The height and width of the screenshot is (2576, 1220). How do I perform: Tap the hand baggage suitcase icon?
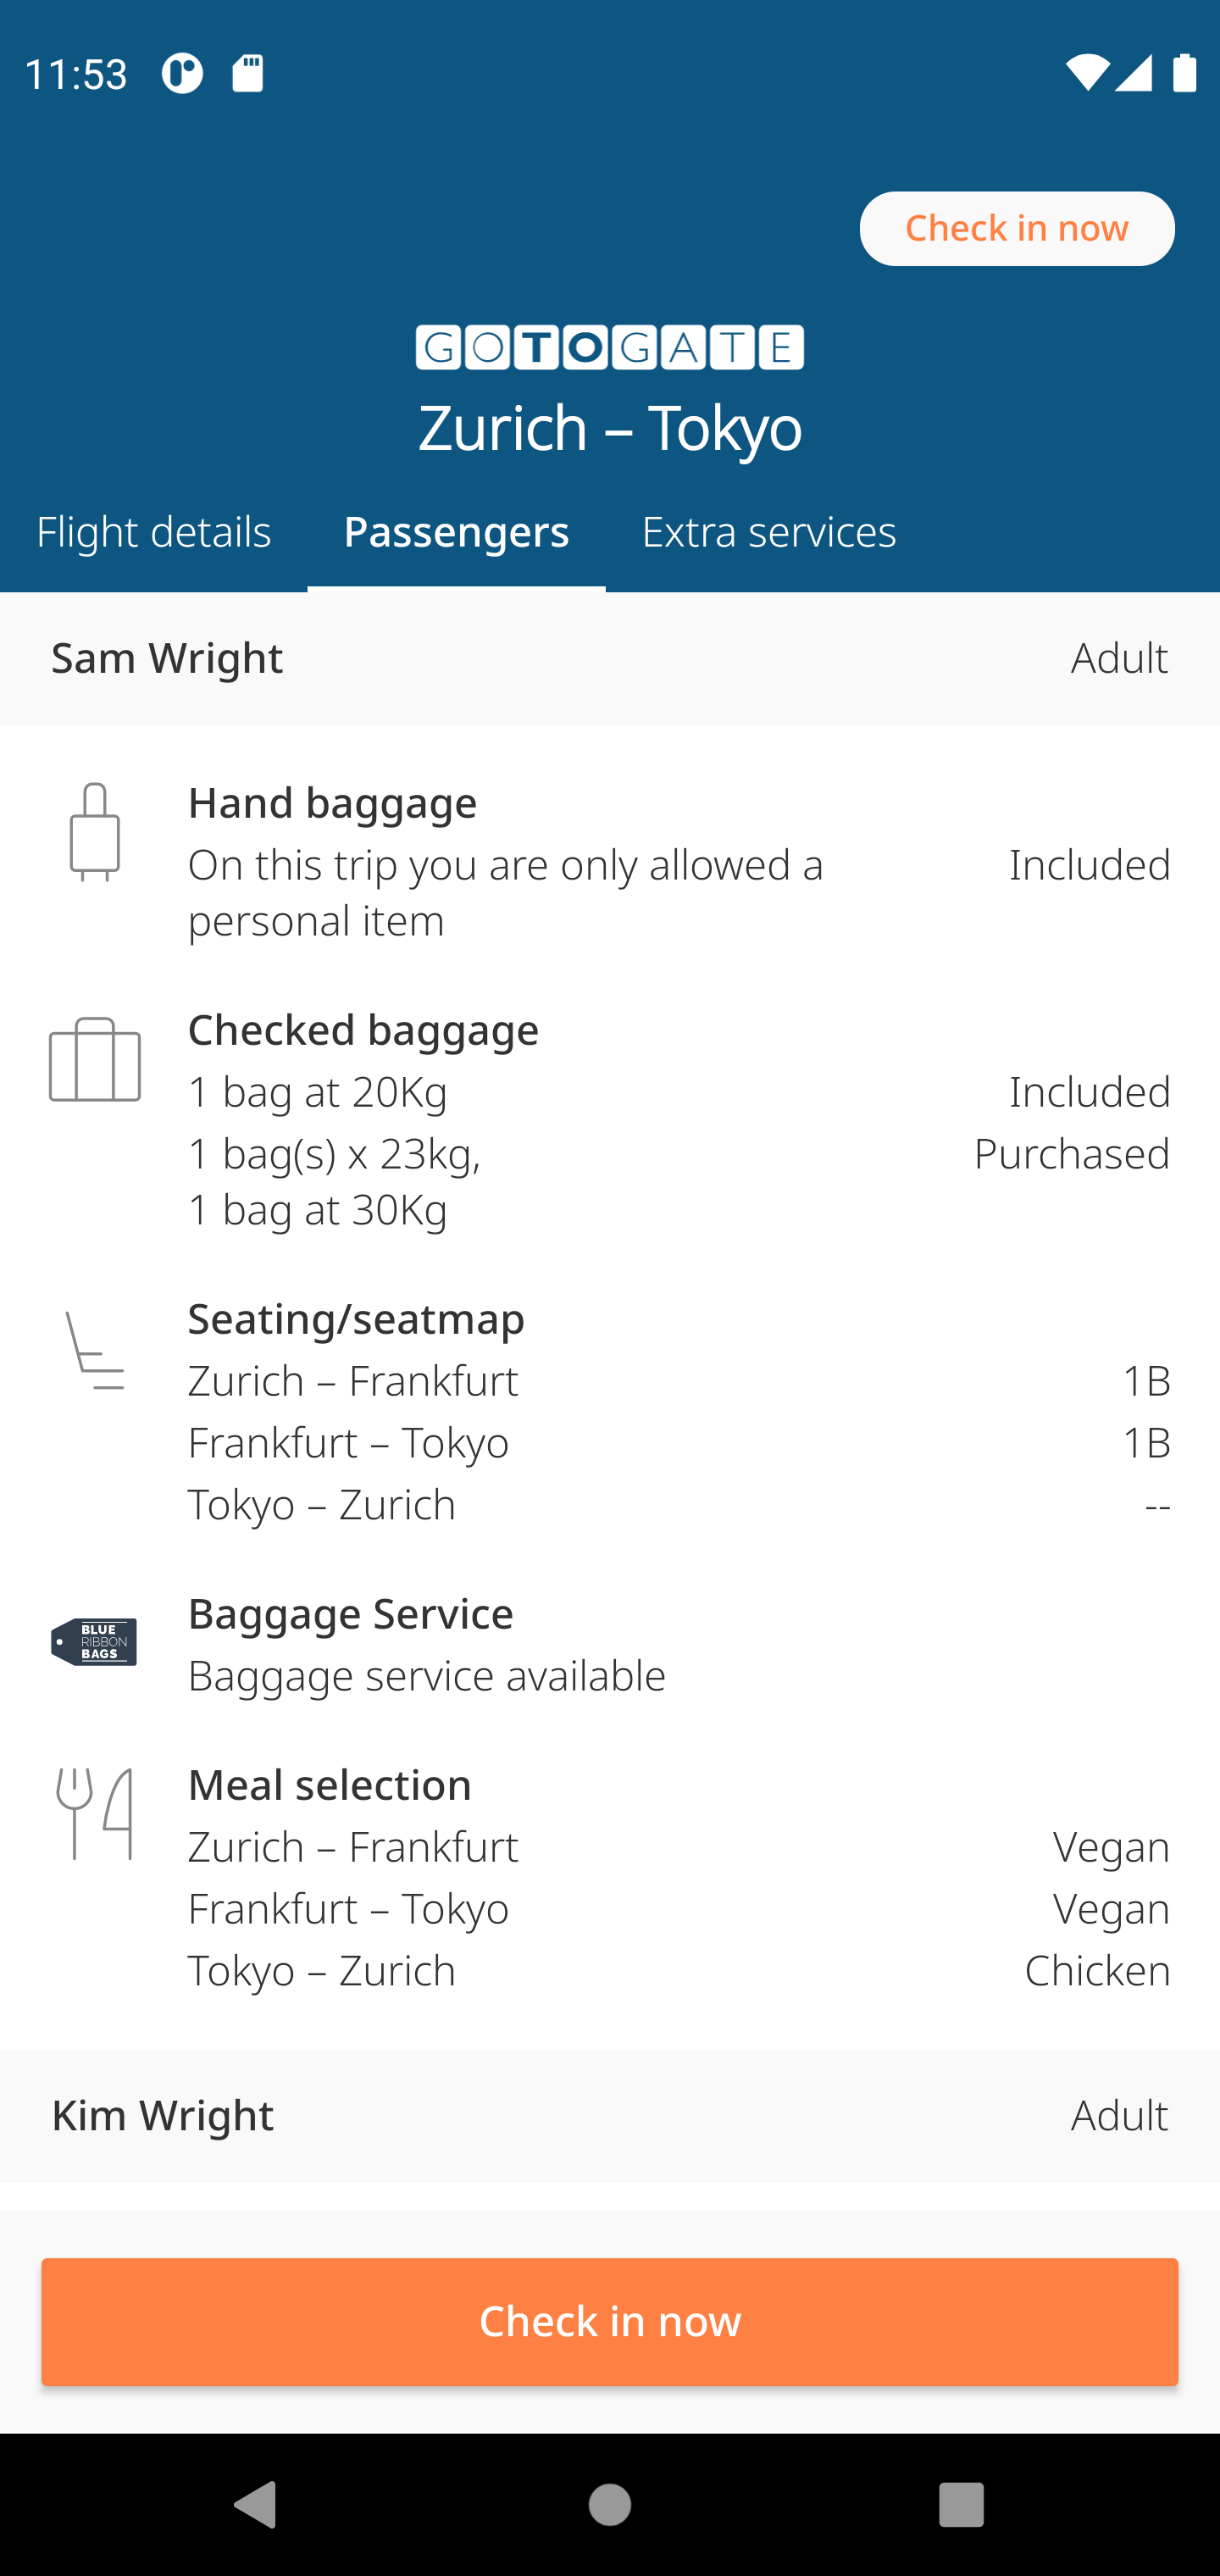click(x=95, y=831)
